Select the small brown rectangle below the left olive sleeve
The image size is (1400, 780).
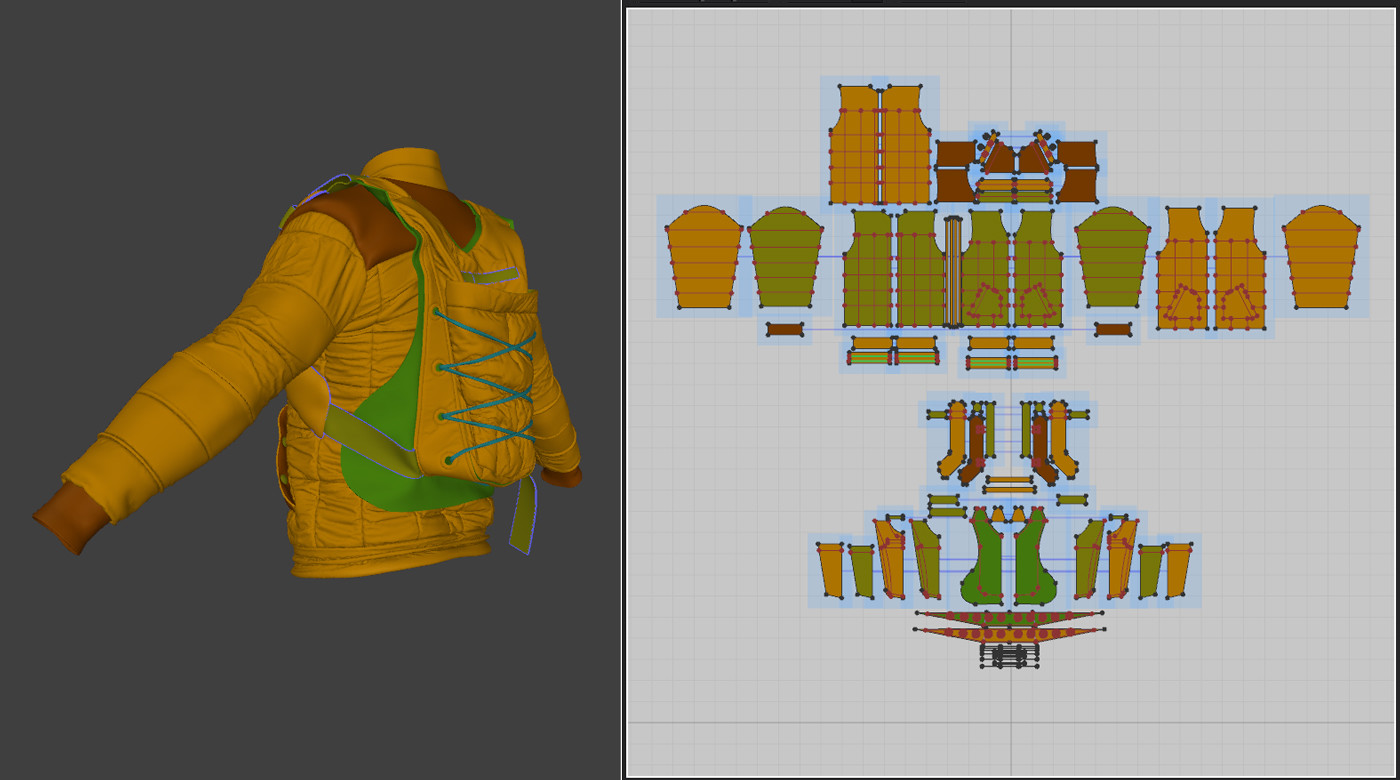point(785,329)
